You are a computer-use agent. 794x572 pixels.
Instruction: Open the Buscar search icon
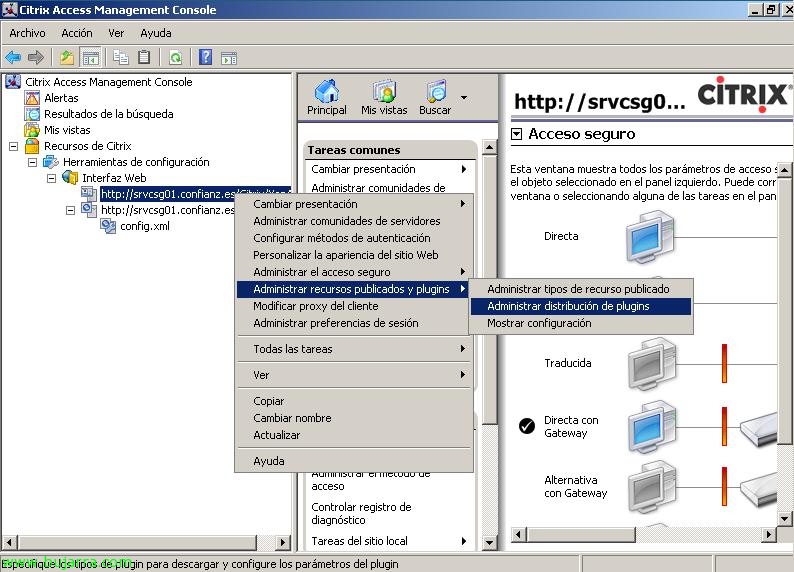coord(435,97)
